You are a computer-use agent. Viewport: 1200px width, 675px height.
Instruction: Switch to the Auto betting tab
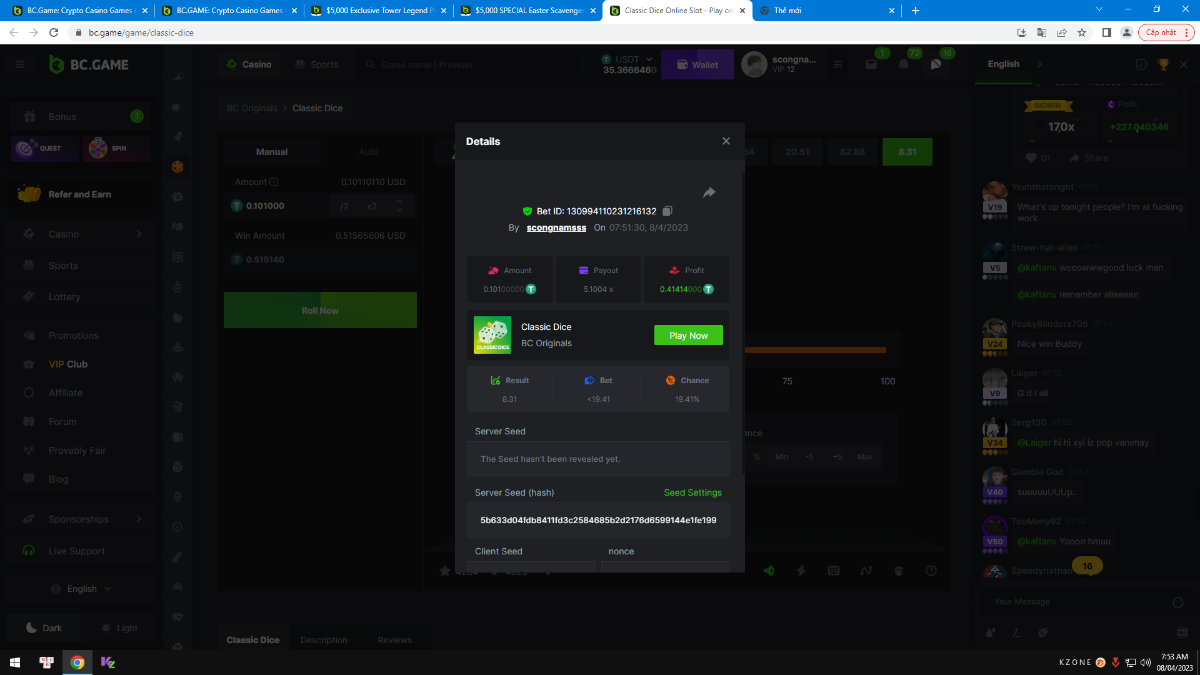pos(368,152)
